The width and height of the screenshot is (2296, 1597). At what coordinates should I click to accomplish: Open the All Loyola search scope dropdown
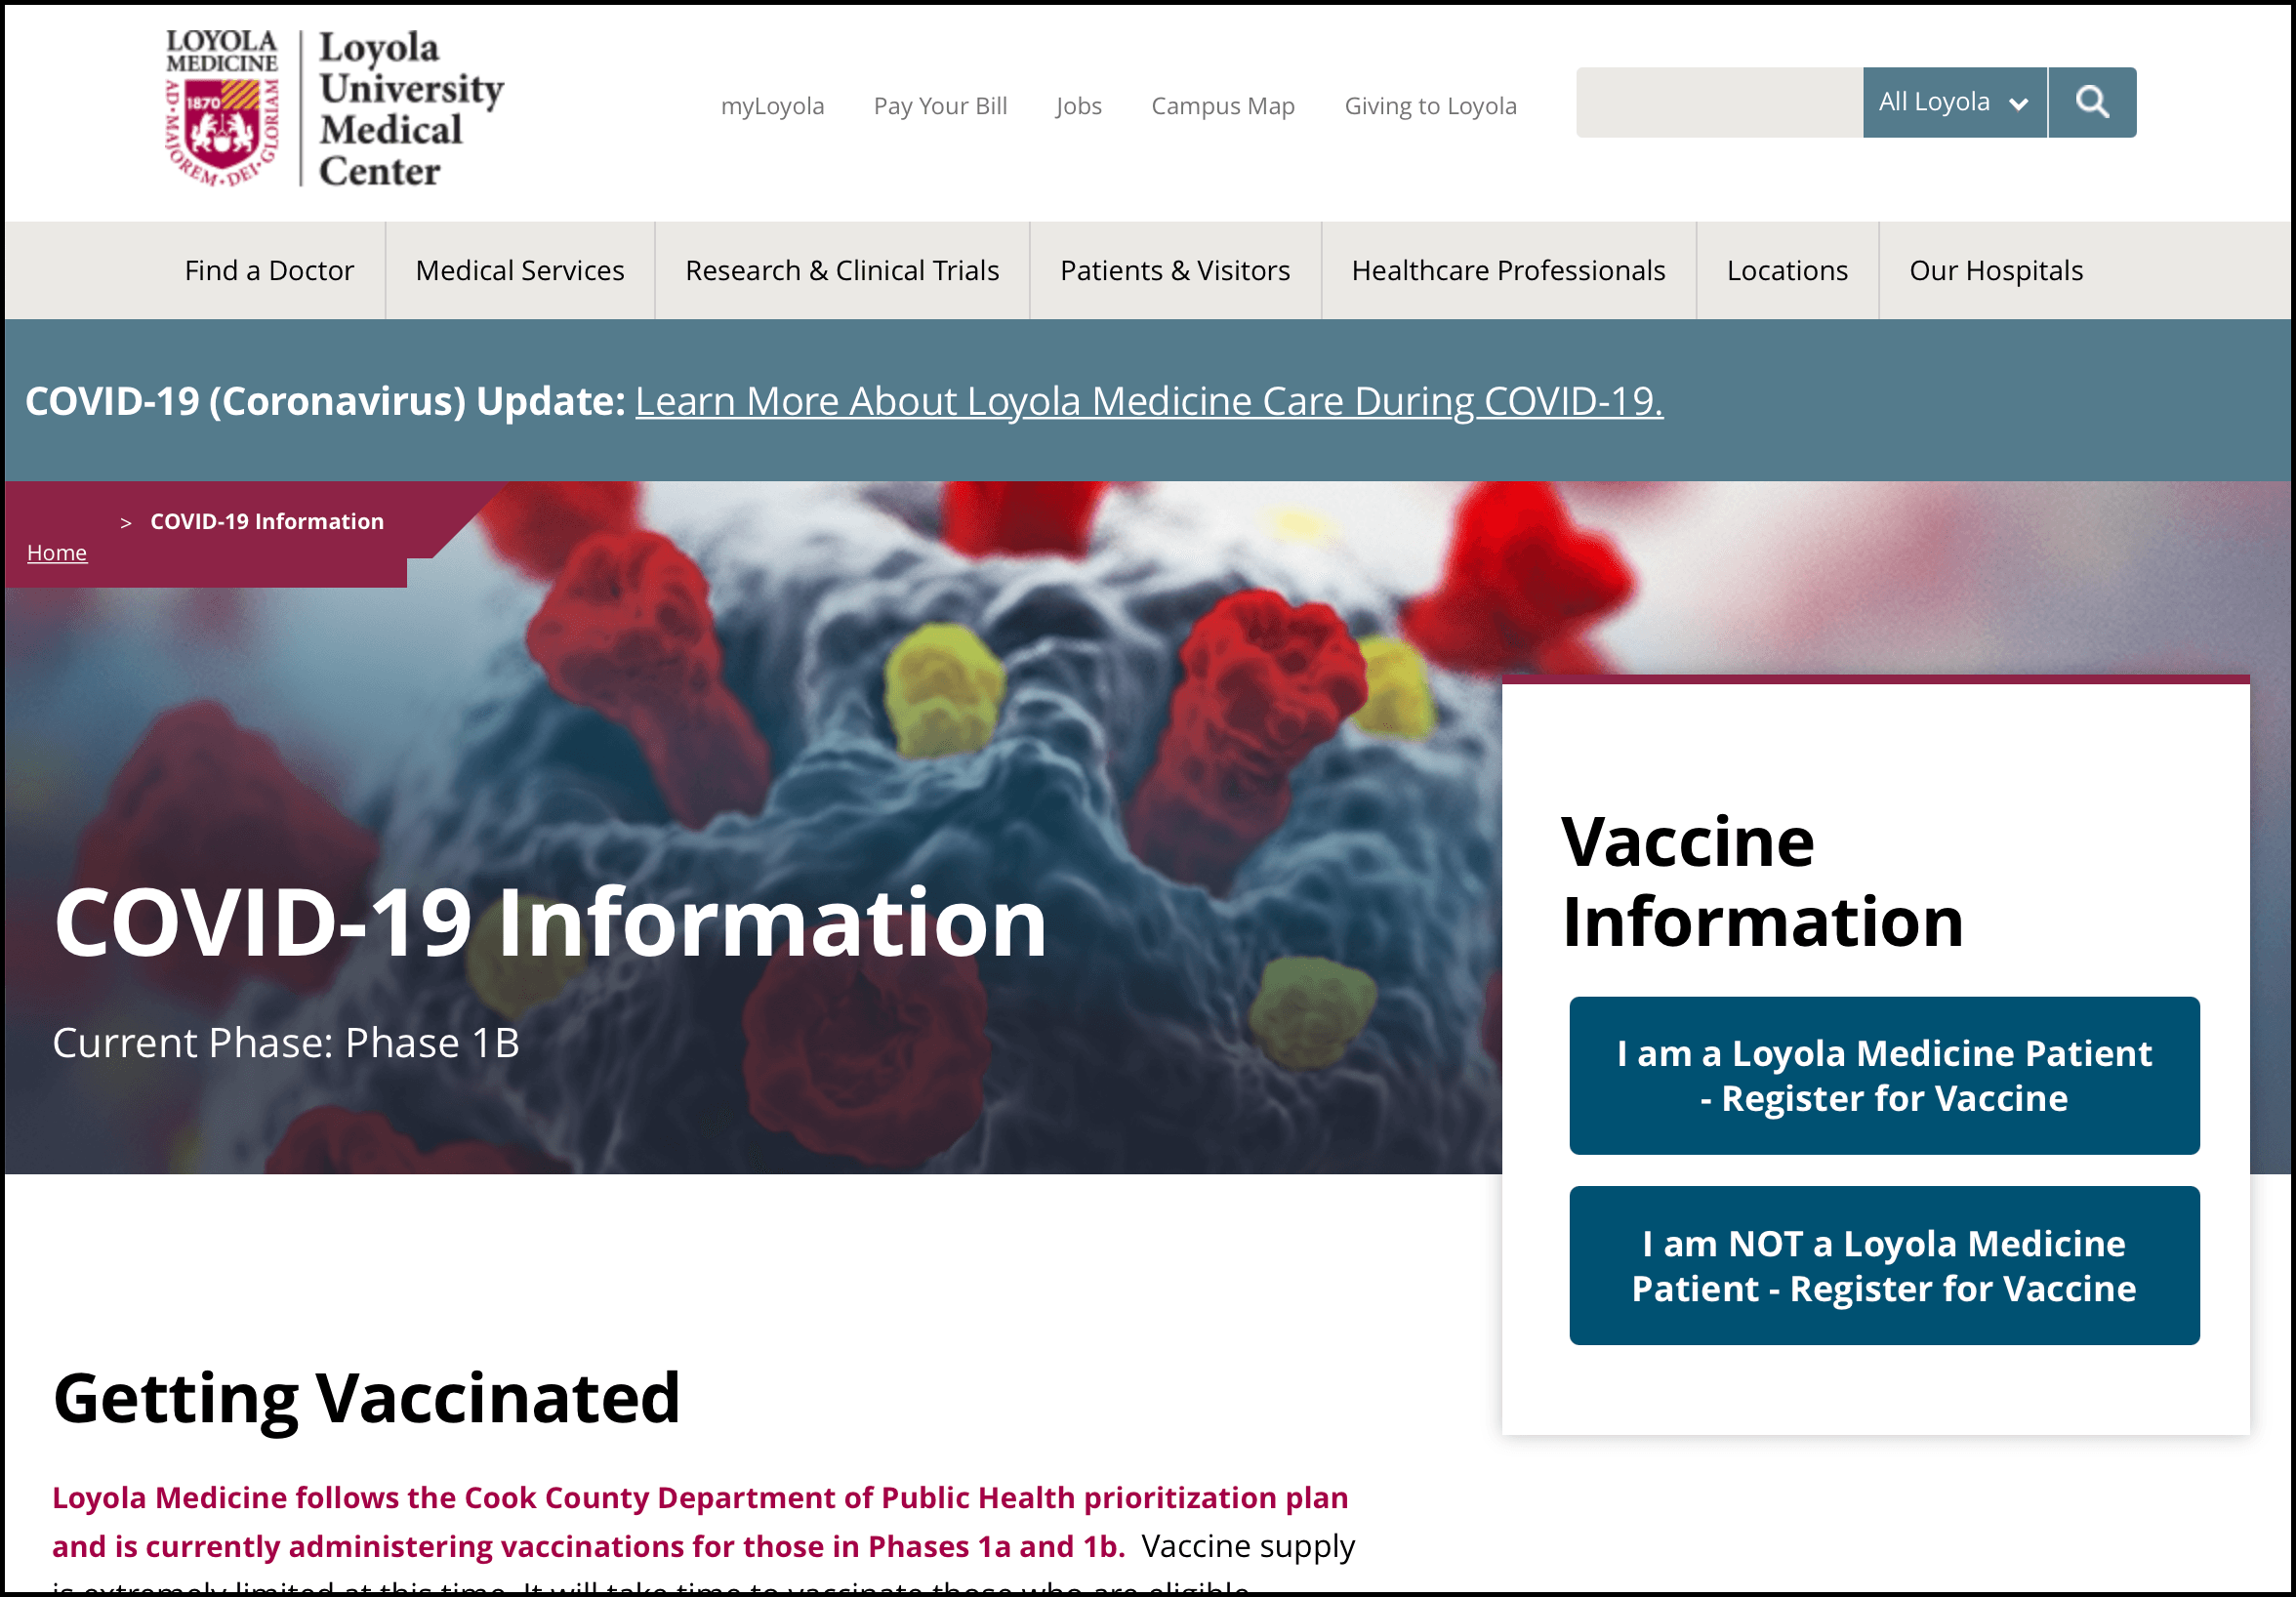point(1954,102)
